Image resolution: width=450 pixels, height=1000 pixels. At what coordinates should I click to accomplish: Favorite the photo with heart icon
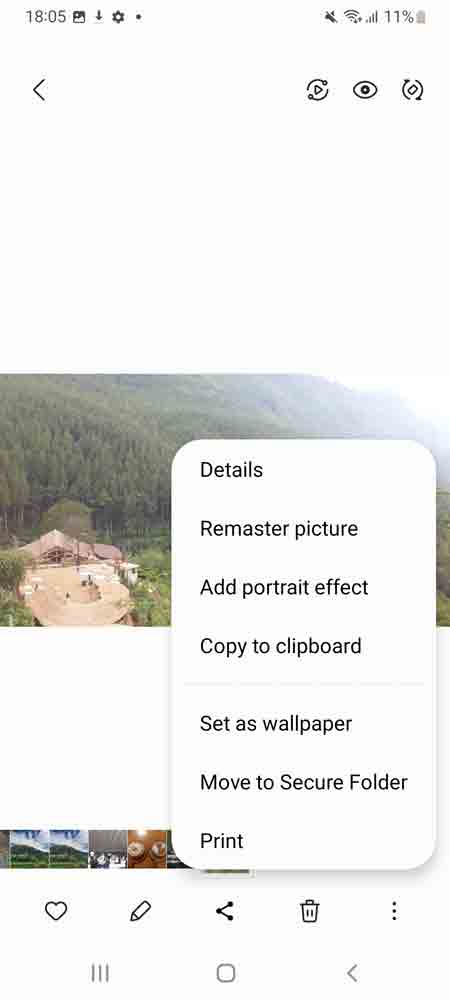click(x=56, y=911)
